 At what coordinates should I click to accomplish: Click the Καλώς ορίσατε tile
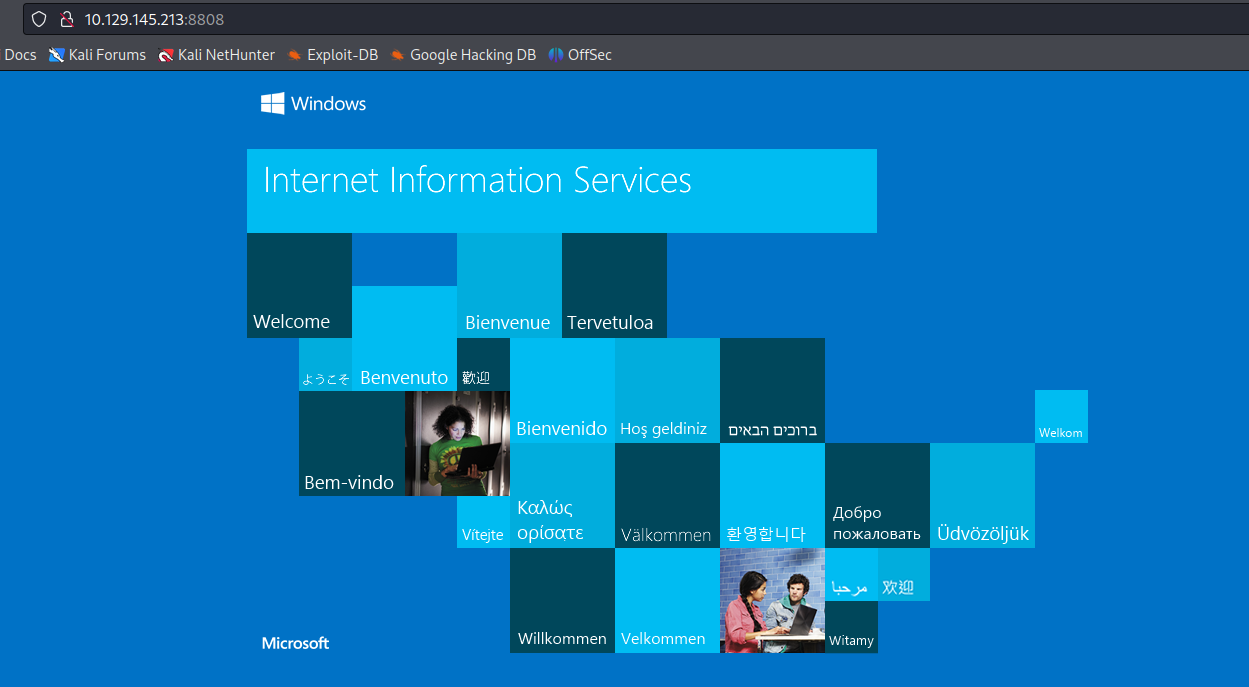[562, 495]
